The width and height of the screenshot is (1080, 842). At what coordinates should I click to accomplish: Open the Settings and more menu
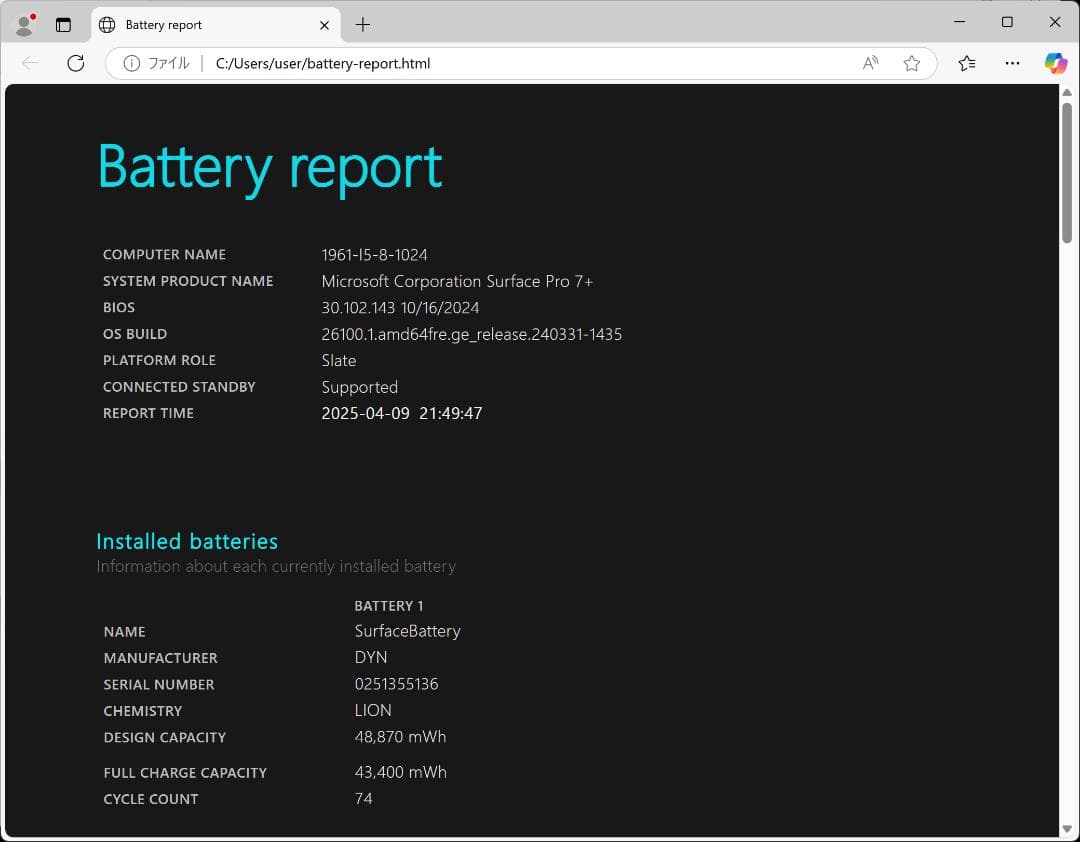pos(1012,62)
